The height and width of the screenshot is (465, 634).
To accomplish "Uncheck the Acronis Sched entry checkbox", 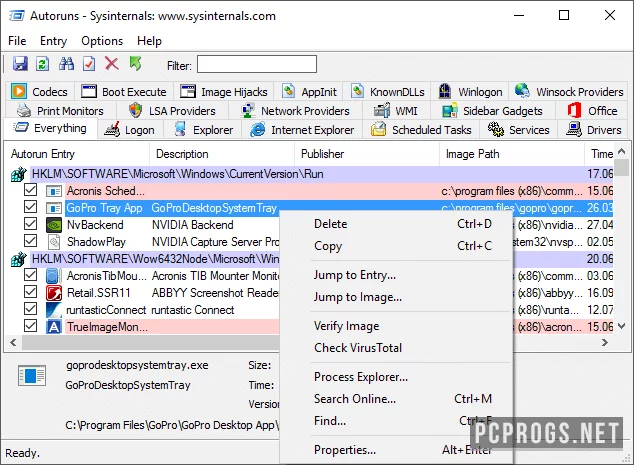I will 30,190.
